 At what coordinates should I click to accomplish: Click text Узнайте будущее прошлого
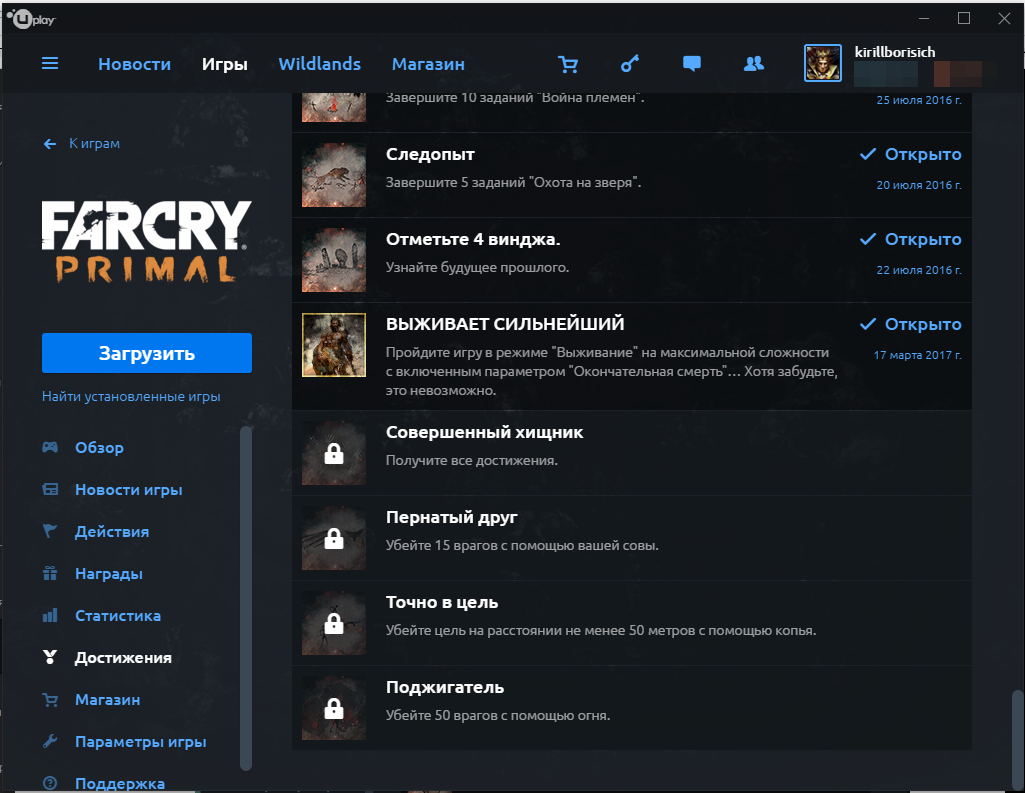[x=477, y=267]
